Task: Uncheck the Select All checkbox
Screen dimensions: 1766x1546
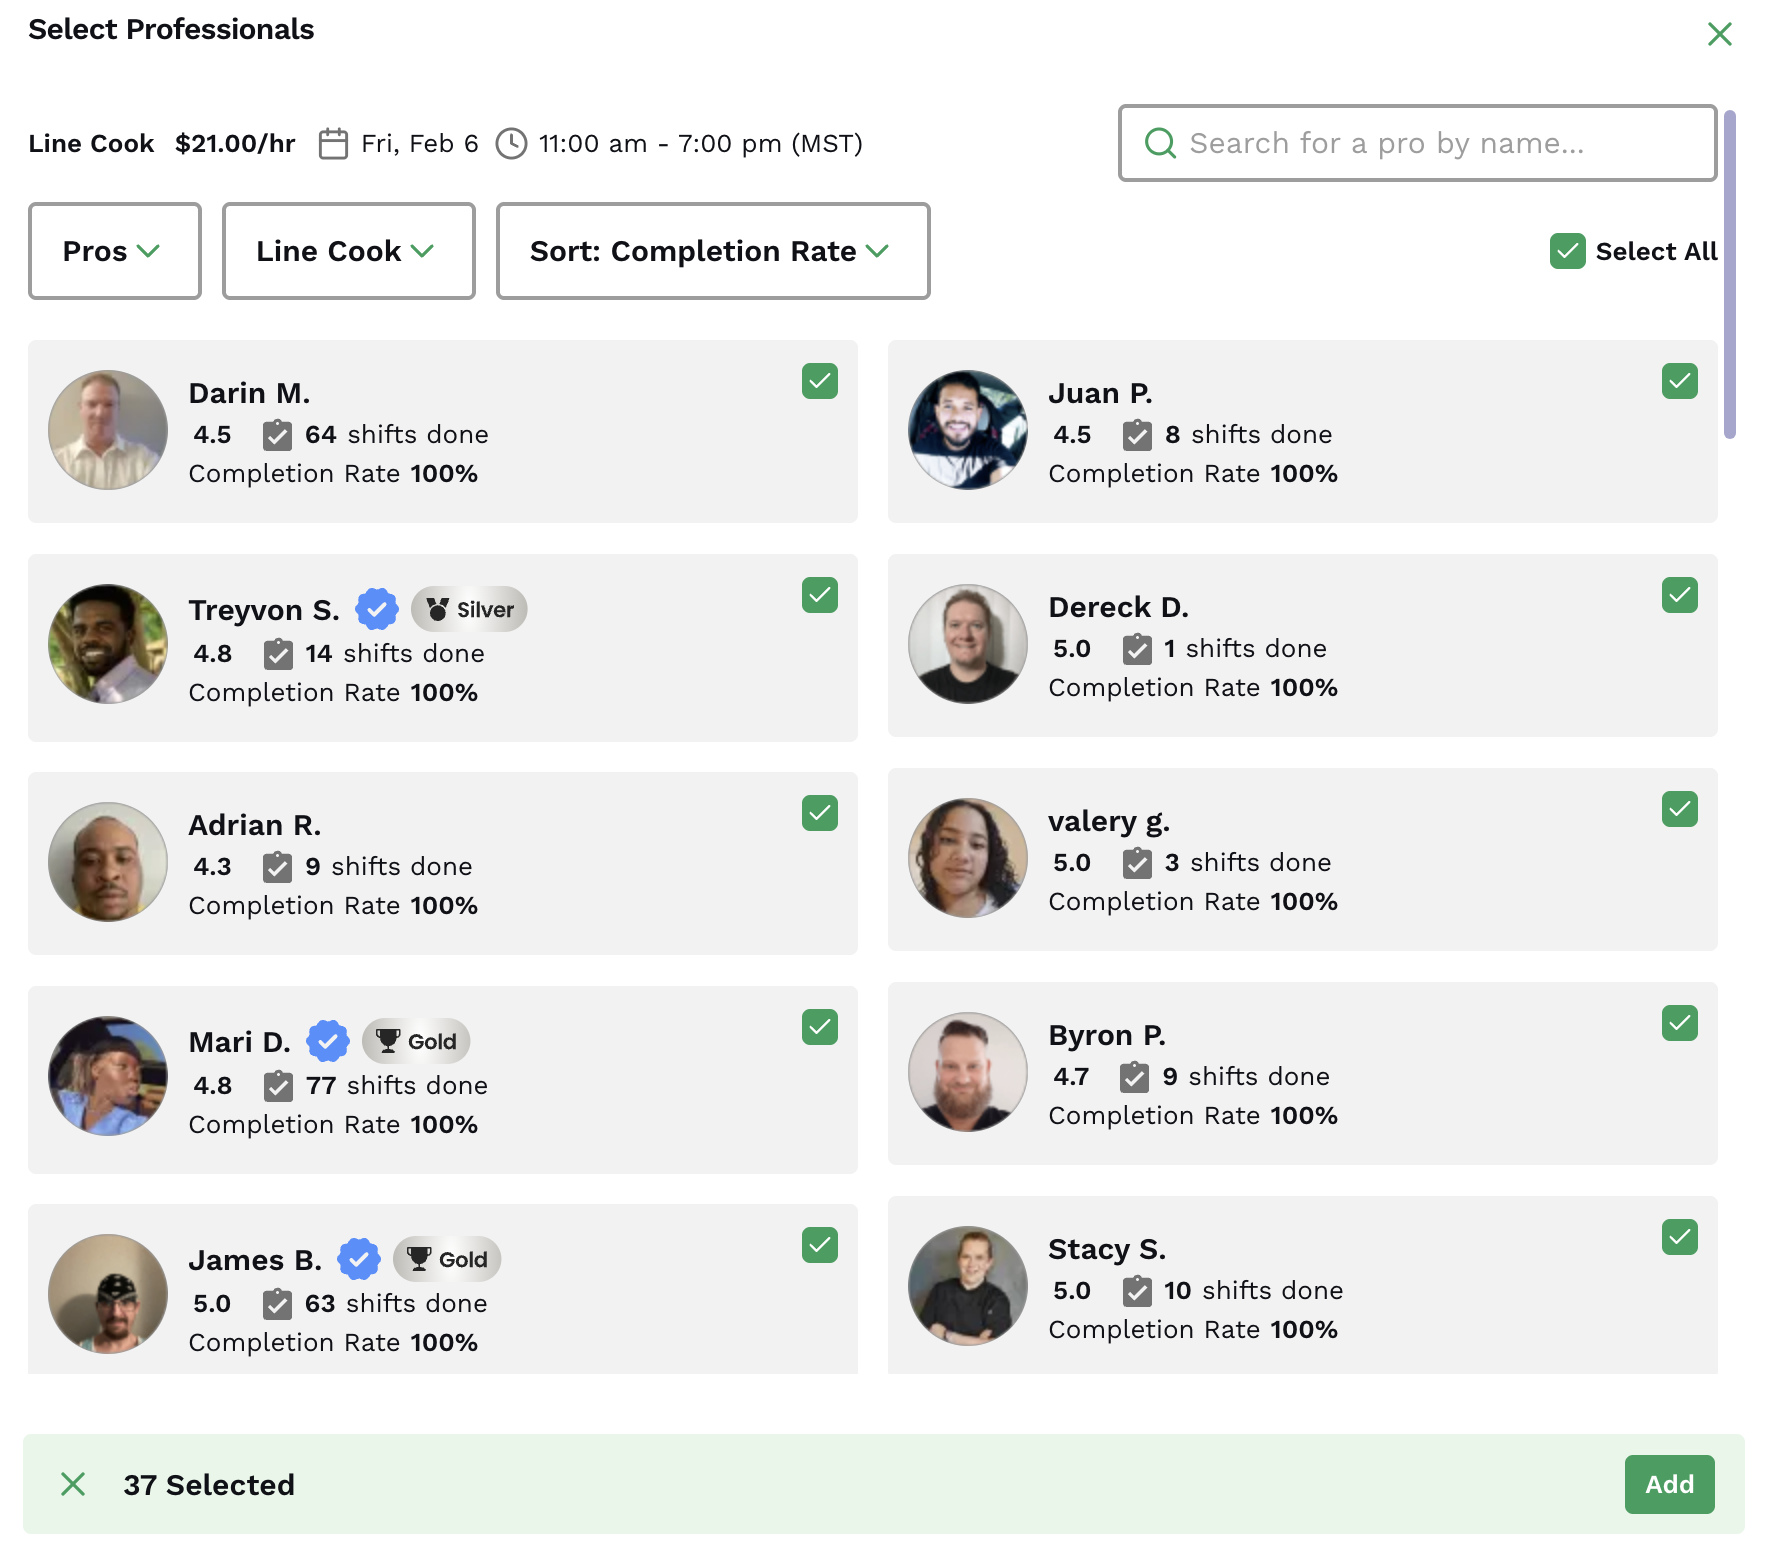Action: (x=1567, y=251)
